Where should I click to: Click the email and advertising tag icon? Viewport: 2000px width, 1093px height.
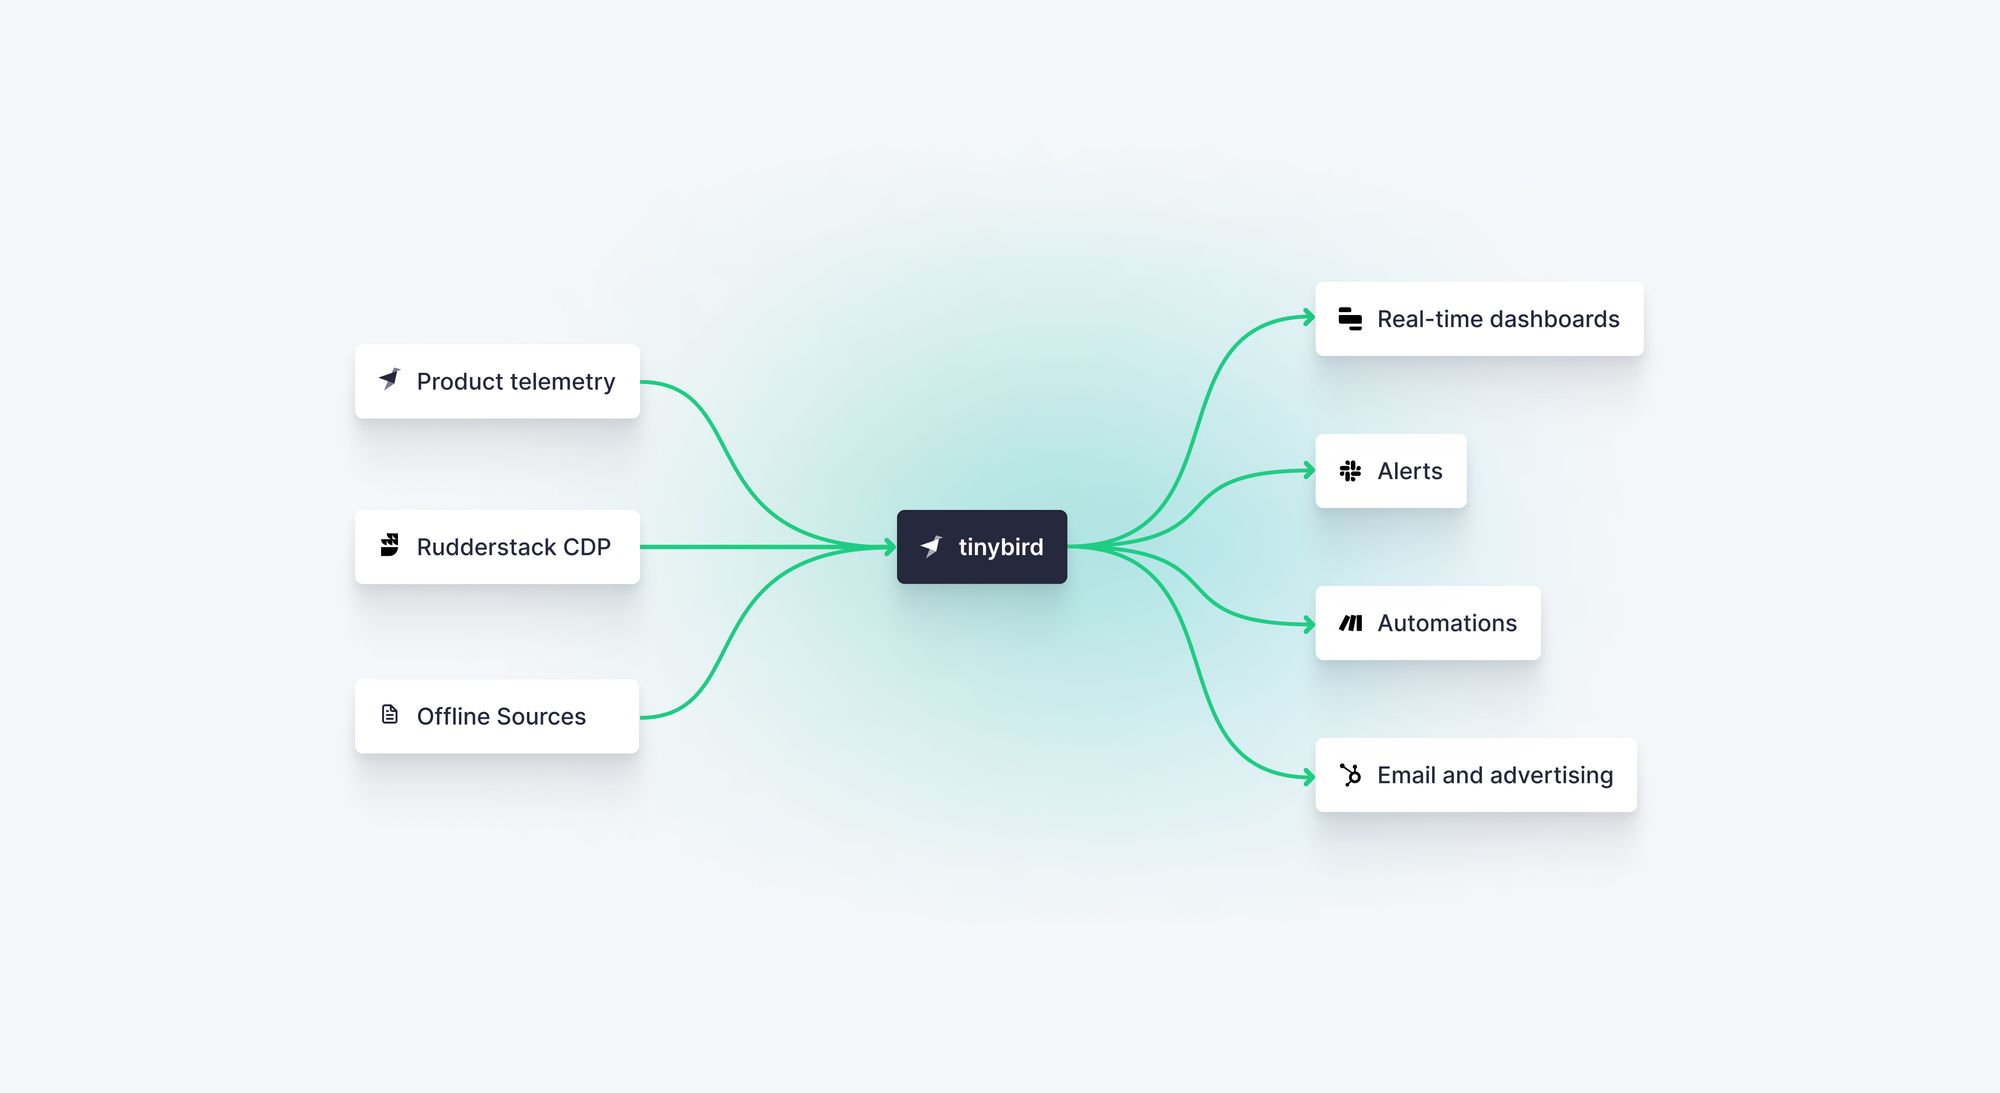(1350, 777)
